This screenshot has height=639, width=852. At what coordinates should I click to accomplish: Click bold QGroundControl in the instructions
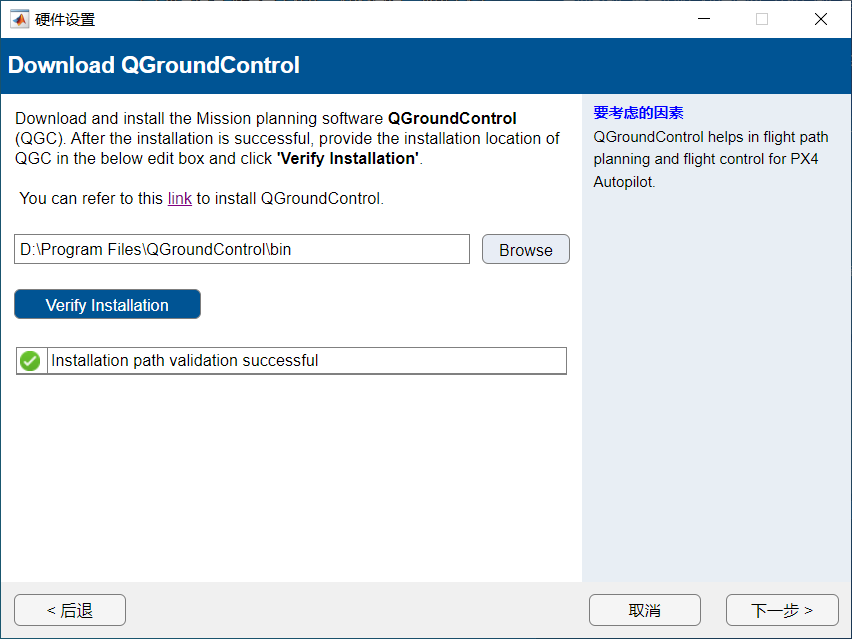(452, 118)
